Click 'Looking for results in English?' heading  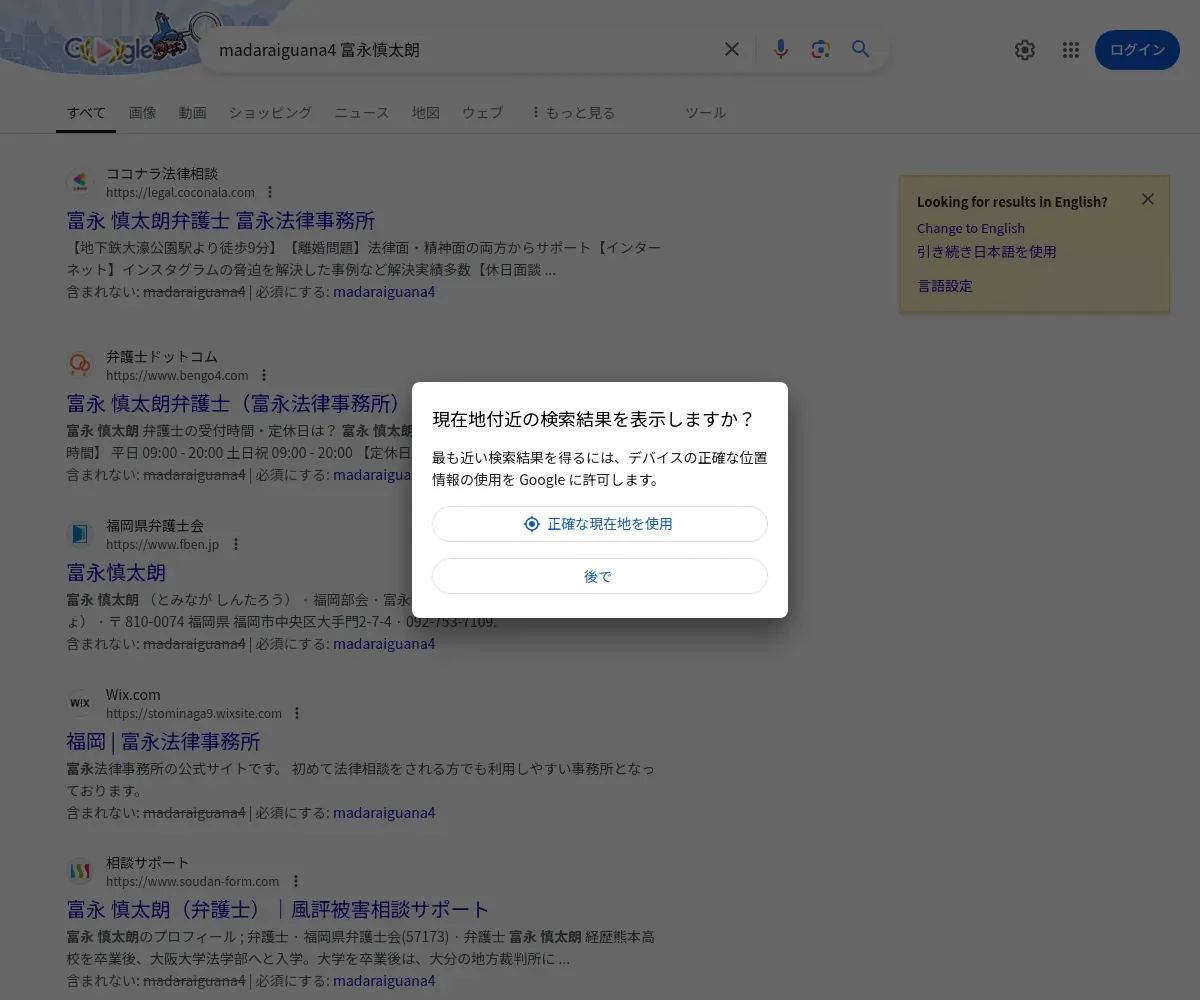point(1012,202)
